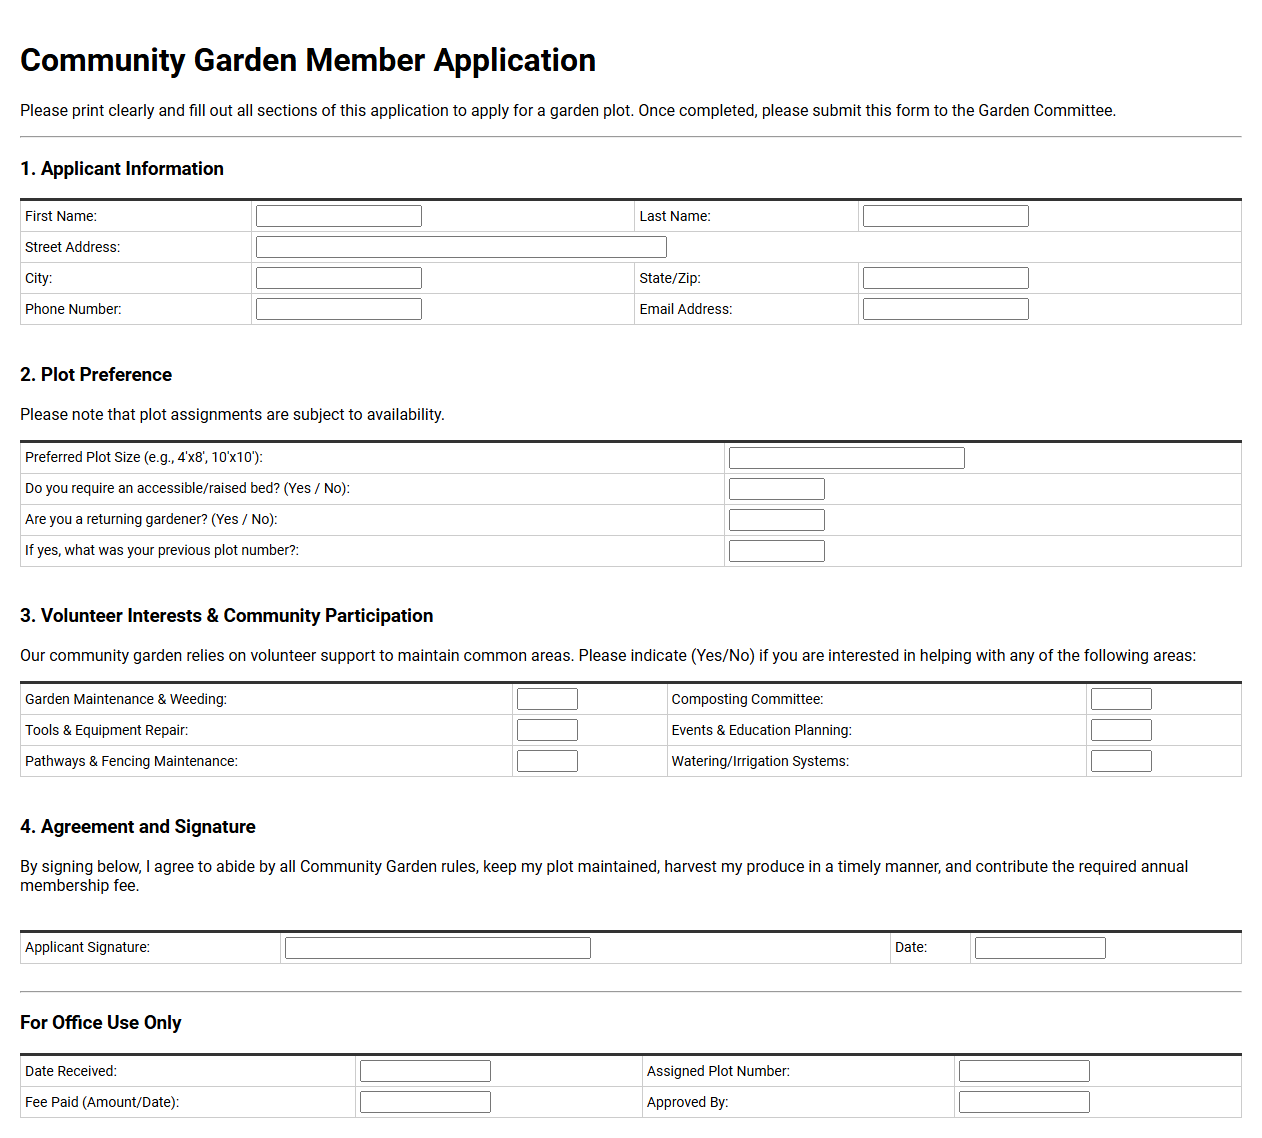Click the 'For Office Use Only' heading
The width and height of the screenshot is (1262, 1138).
101,1023
